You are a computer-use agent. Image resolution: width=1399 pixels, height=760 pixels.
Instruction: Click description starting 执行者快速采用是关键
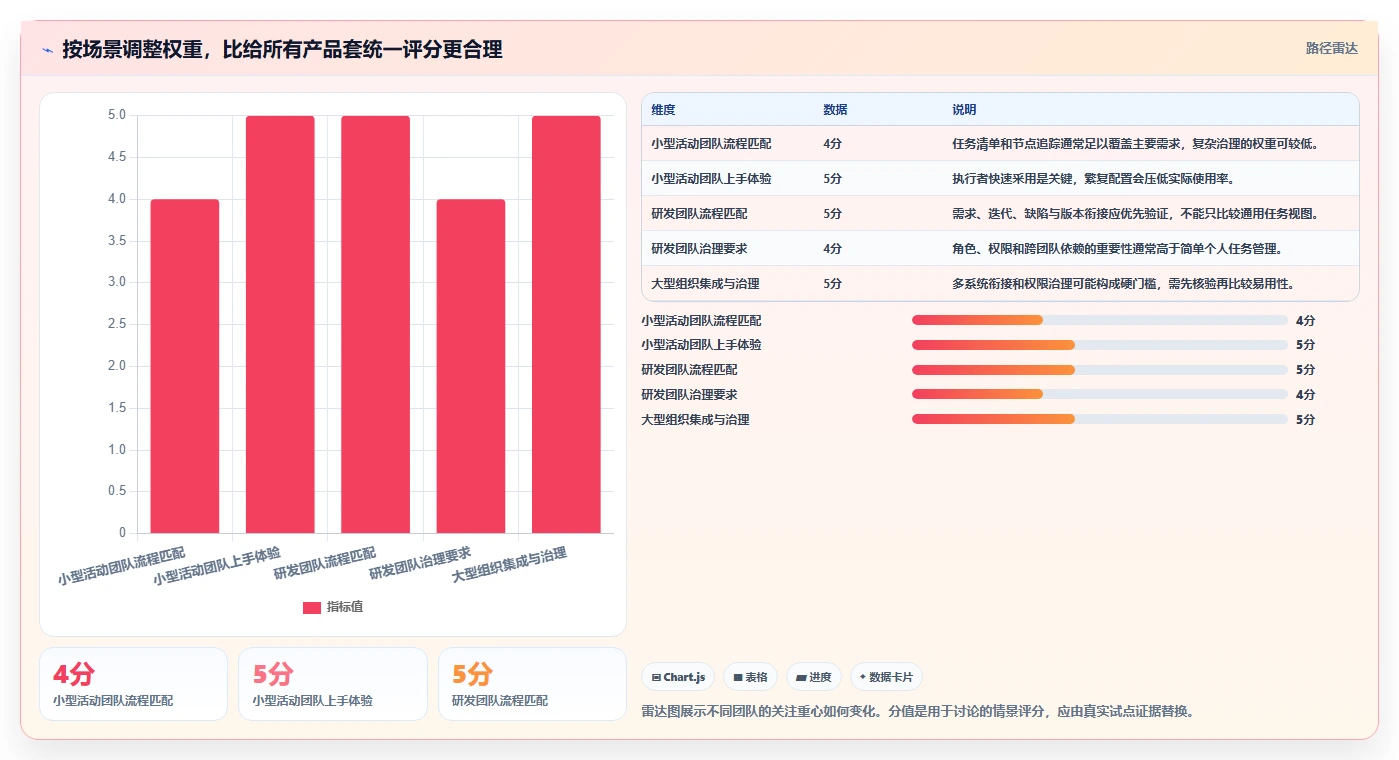1093,179
